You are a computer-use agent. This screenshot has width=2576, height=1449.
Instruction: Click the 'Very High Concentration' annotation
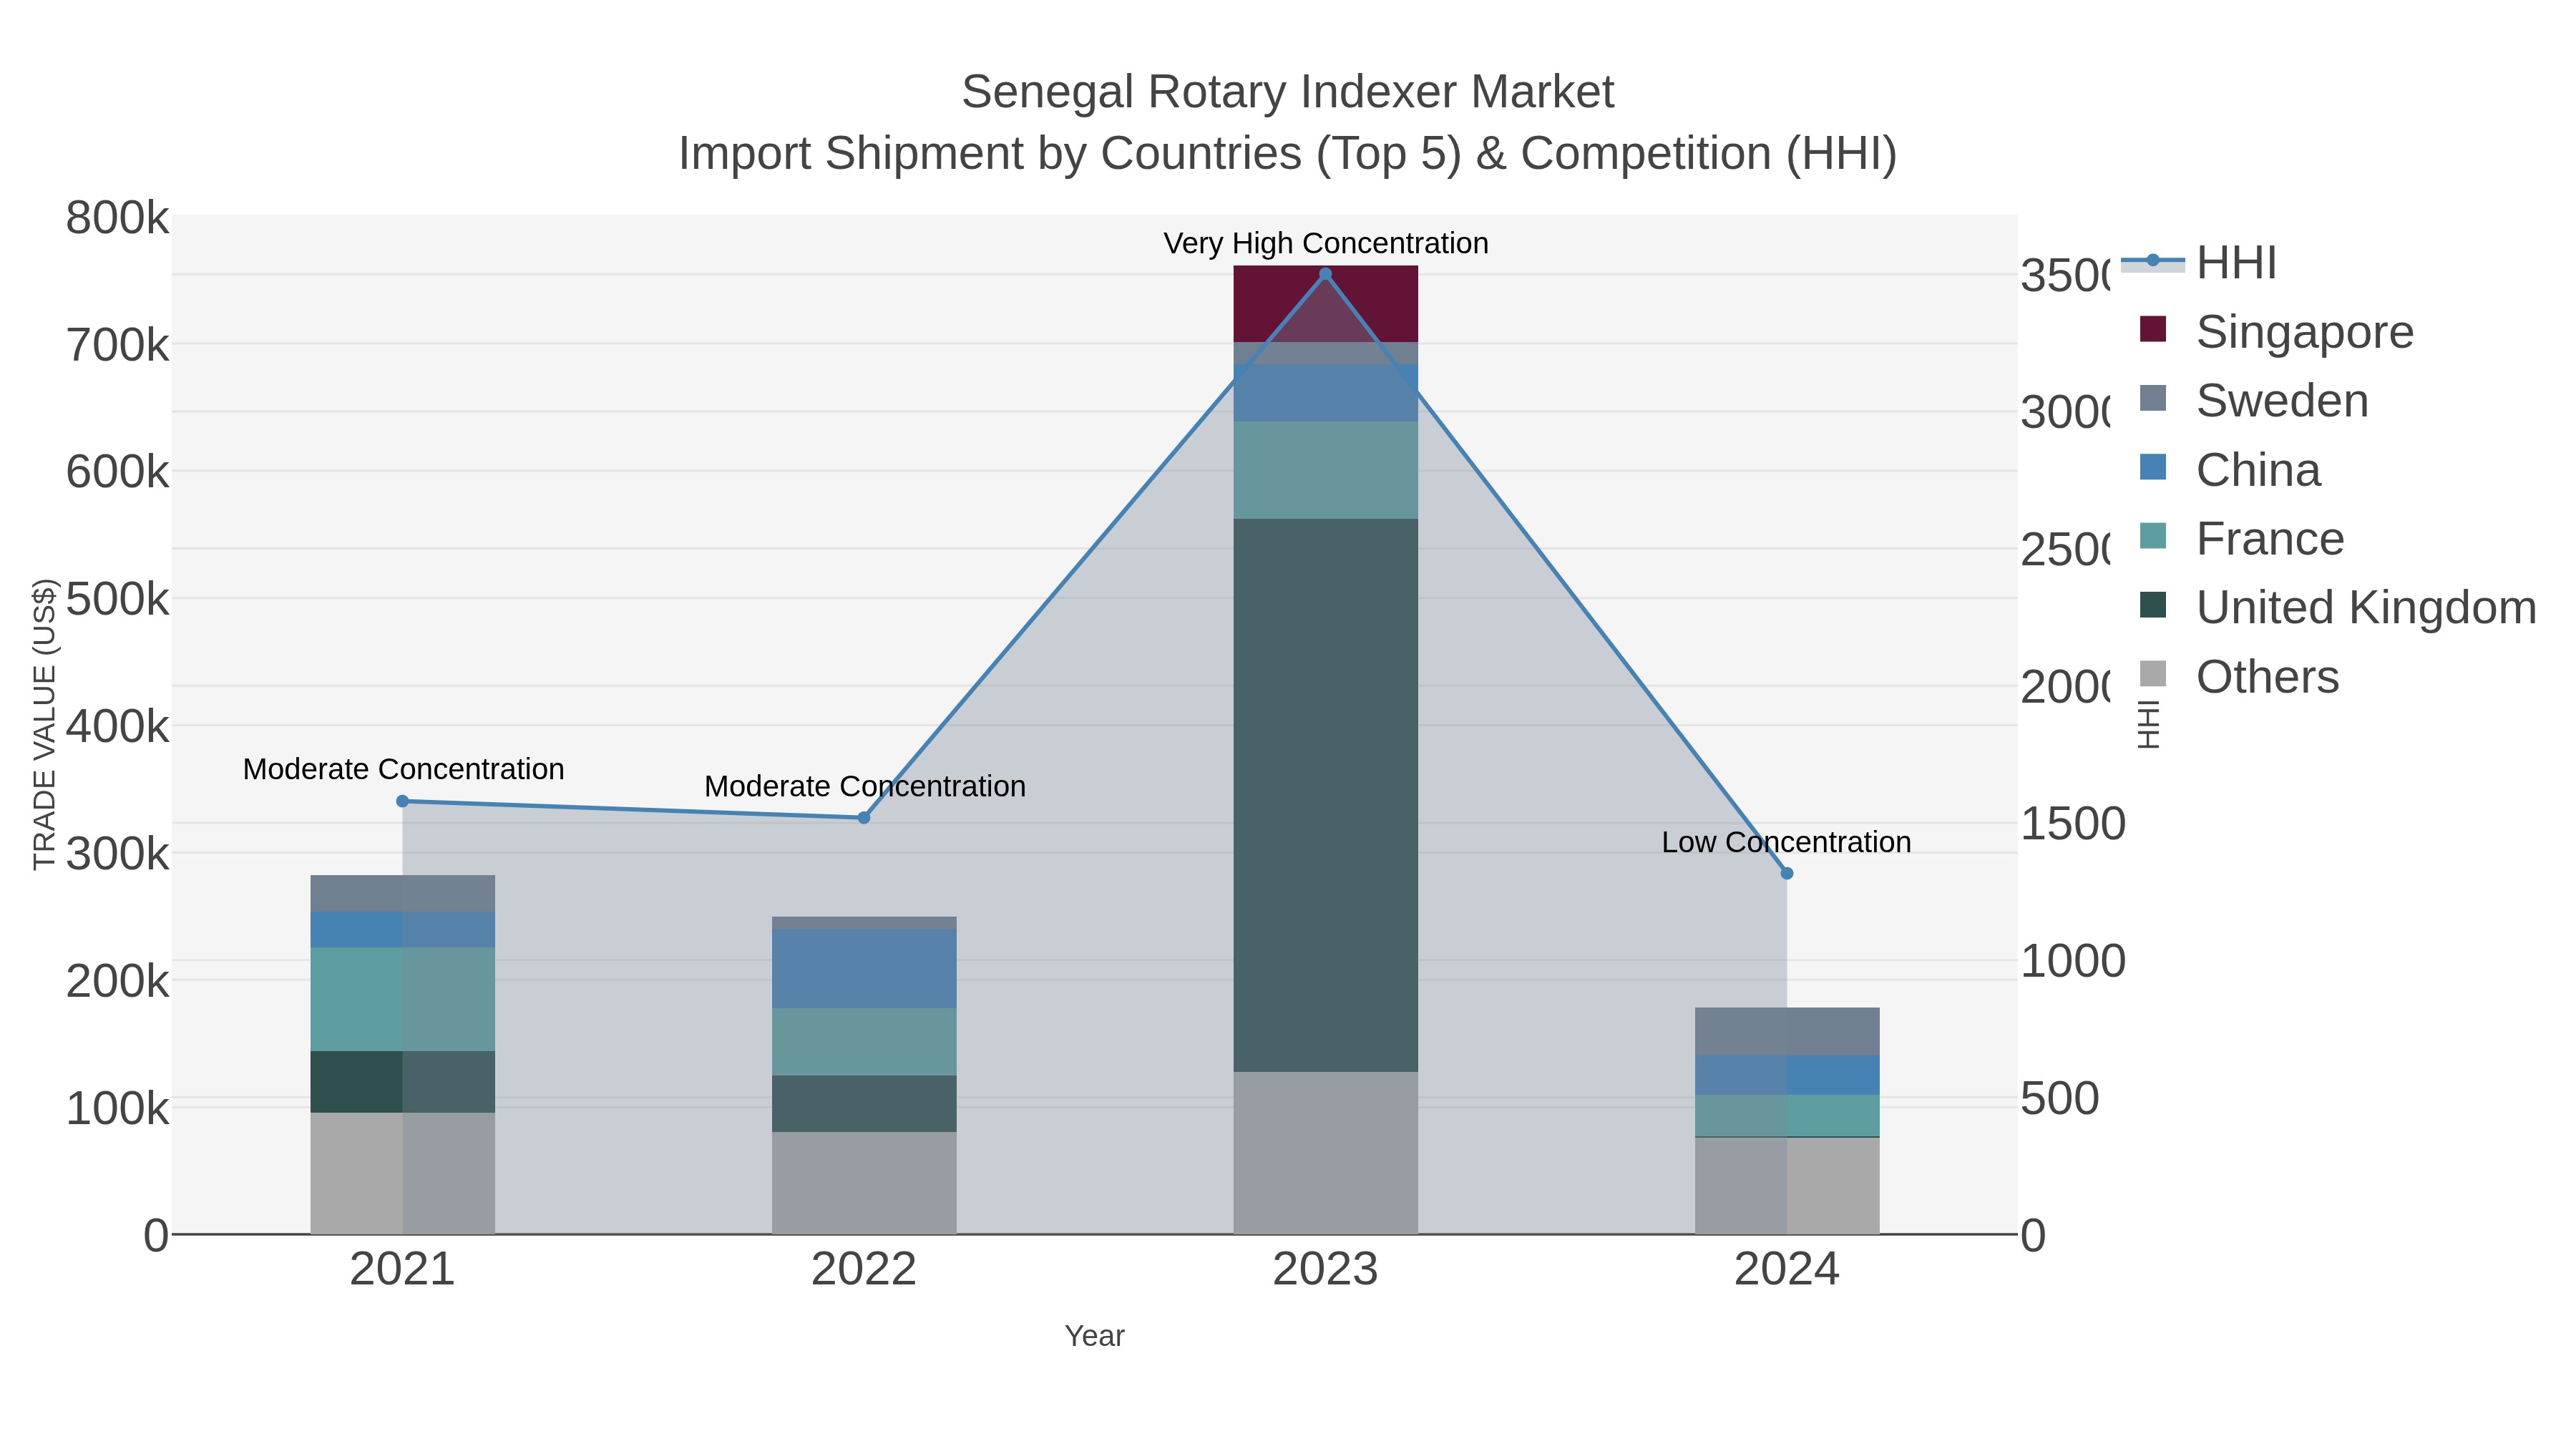[1325, 243]
